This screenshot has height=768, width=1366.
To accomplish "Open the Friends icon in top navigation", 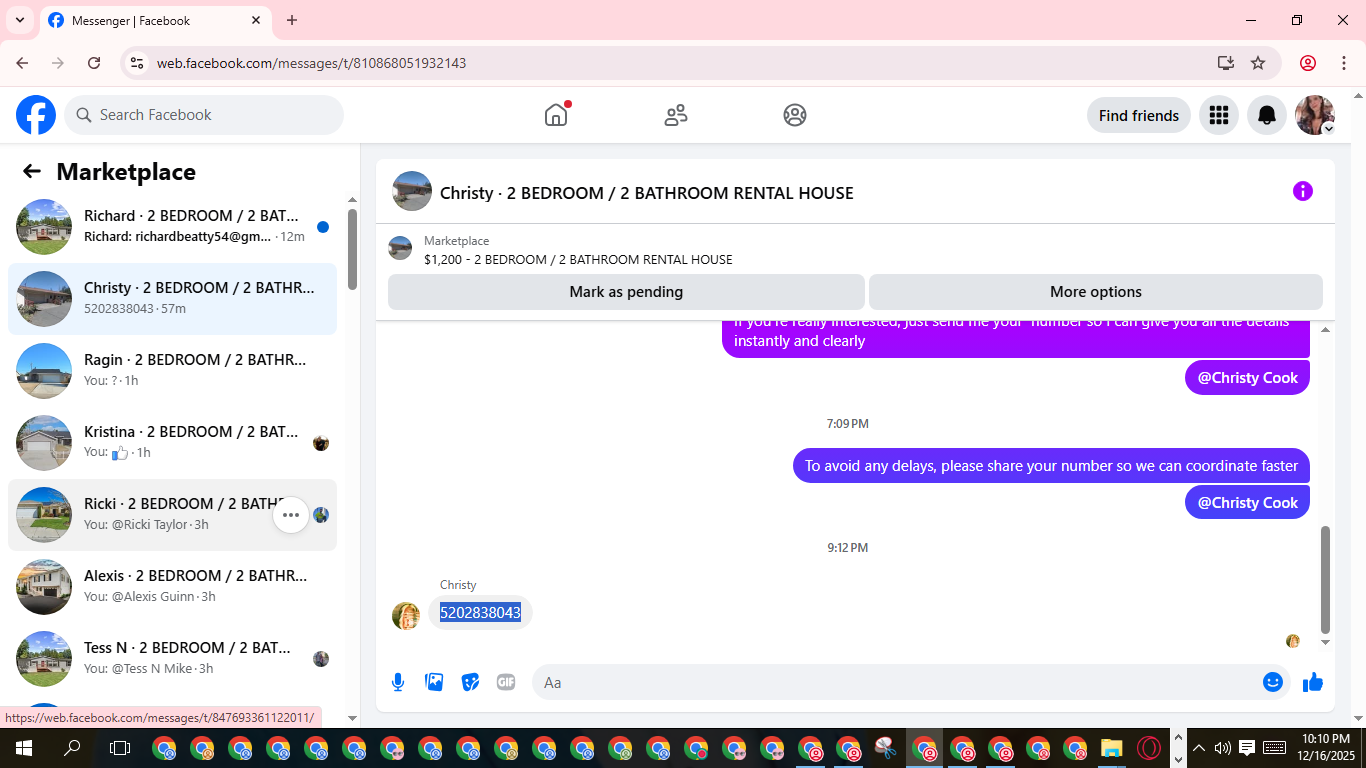I will pyautogui.click(x=676, y=115).
